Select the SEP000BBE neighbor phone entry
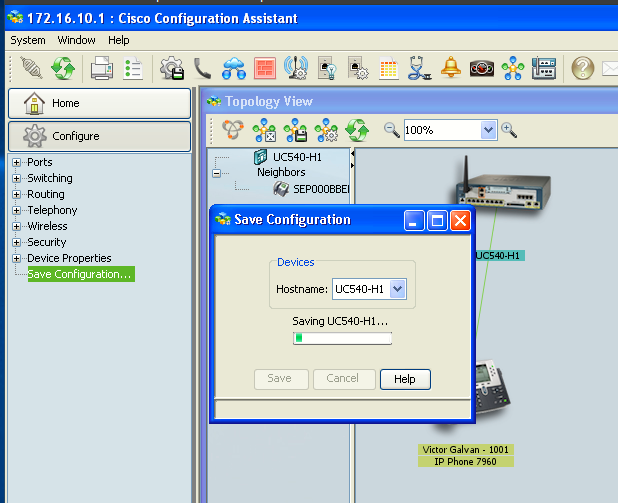This screenshot has height=503, width=618. click(321, 189)
